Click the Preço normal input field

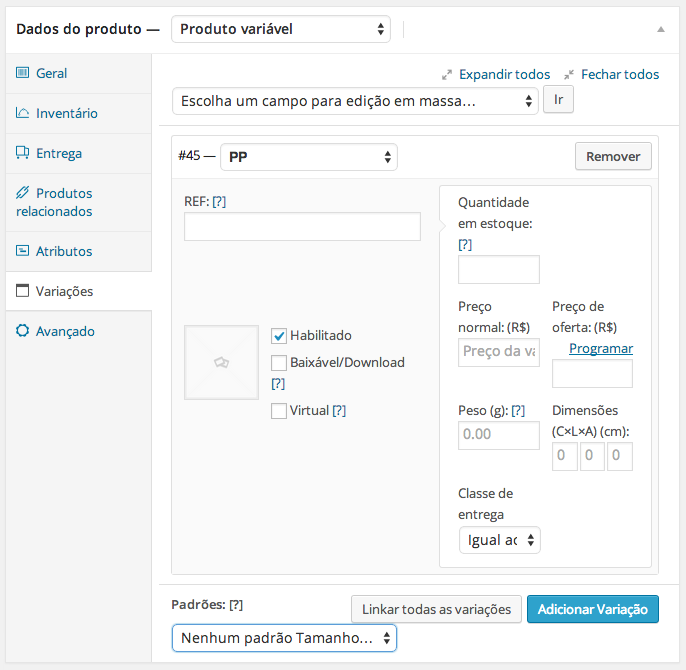pos(498,352)
